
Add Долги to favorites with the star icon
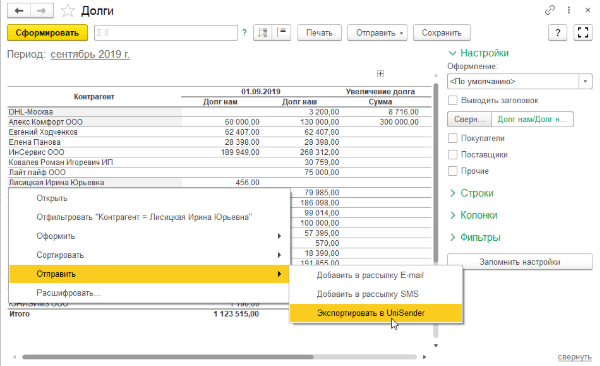click(x=68, y=11)
